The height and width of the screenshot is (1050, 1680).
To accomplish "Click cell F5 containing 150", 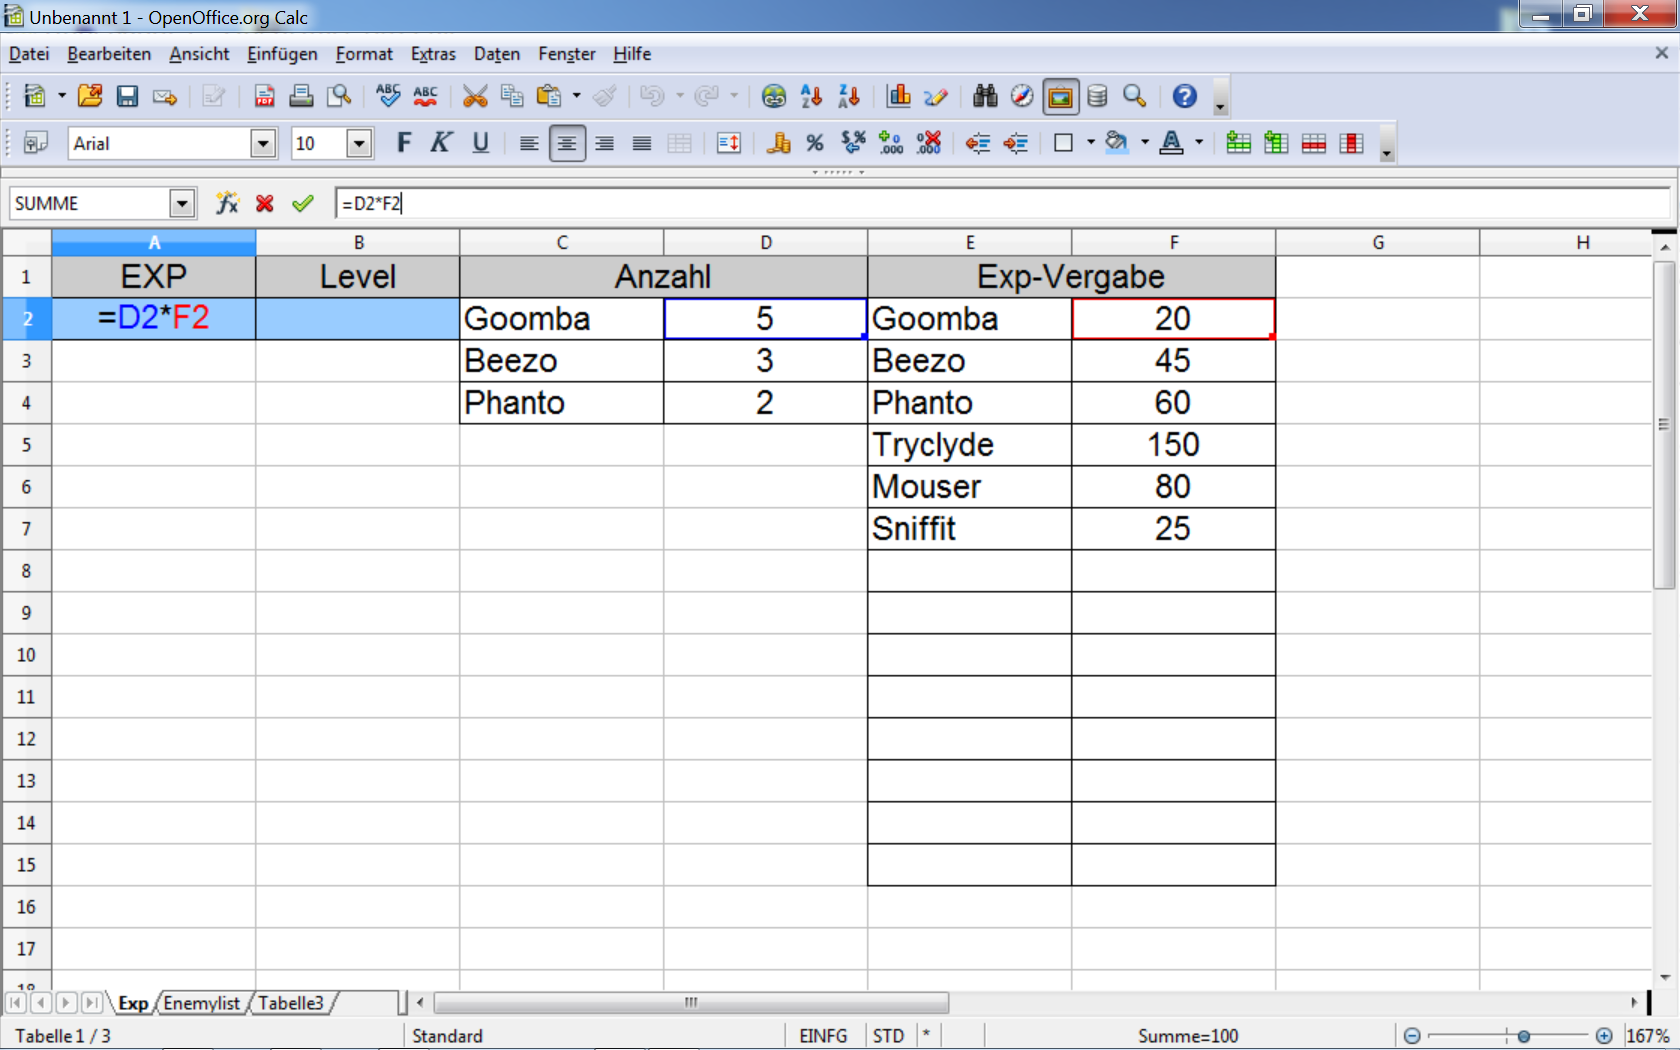I will pyautogui.click(x=1173, y=444).
